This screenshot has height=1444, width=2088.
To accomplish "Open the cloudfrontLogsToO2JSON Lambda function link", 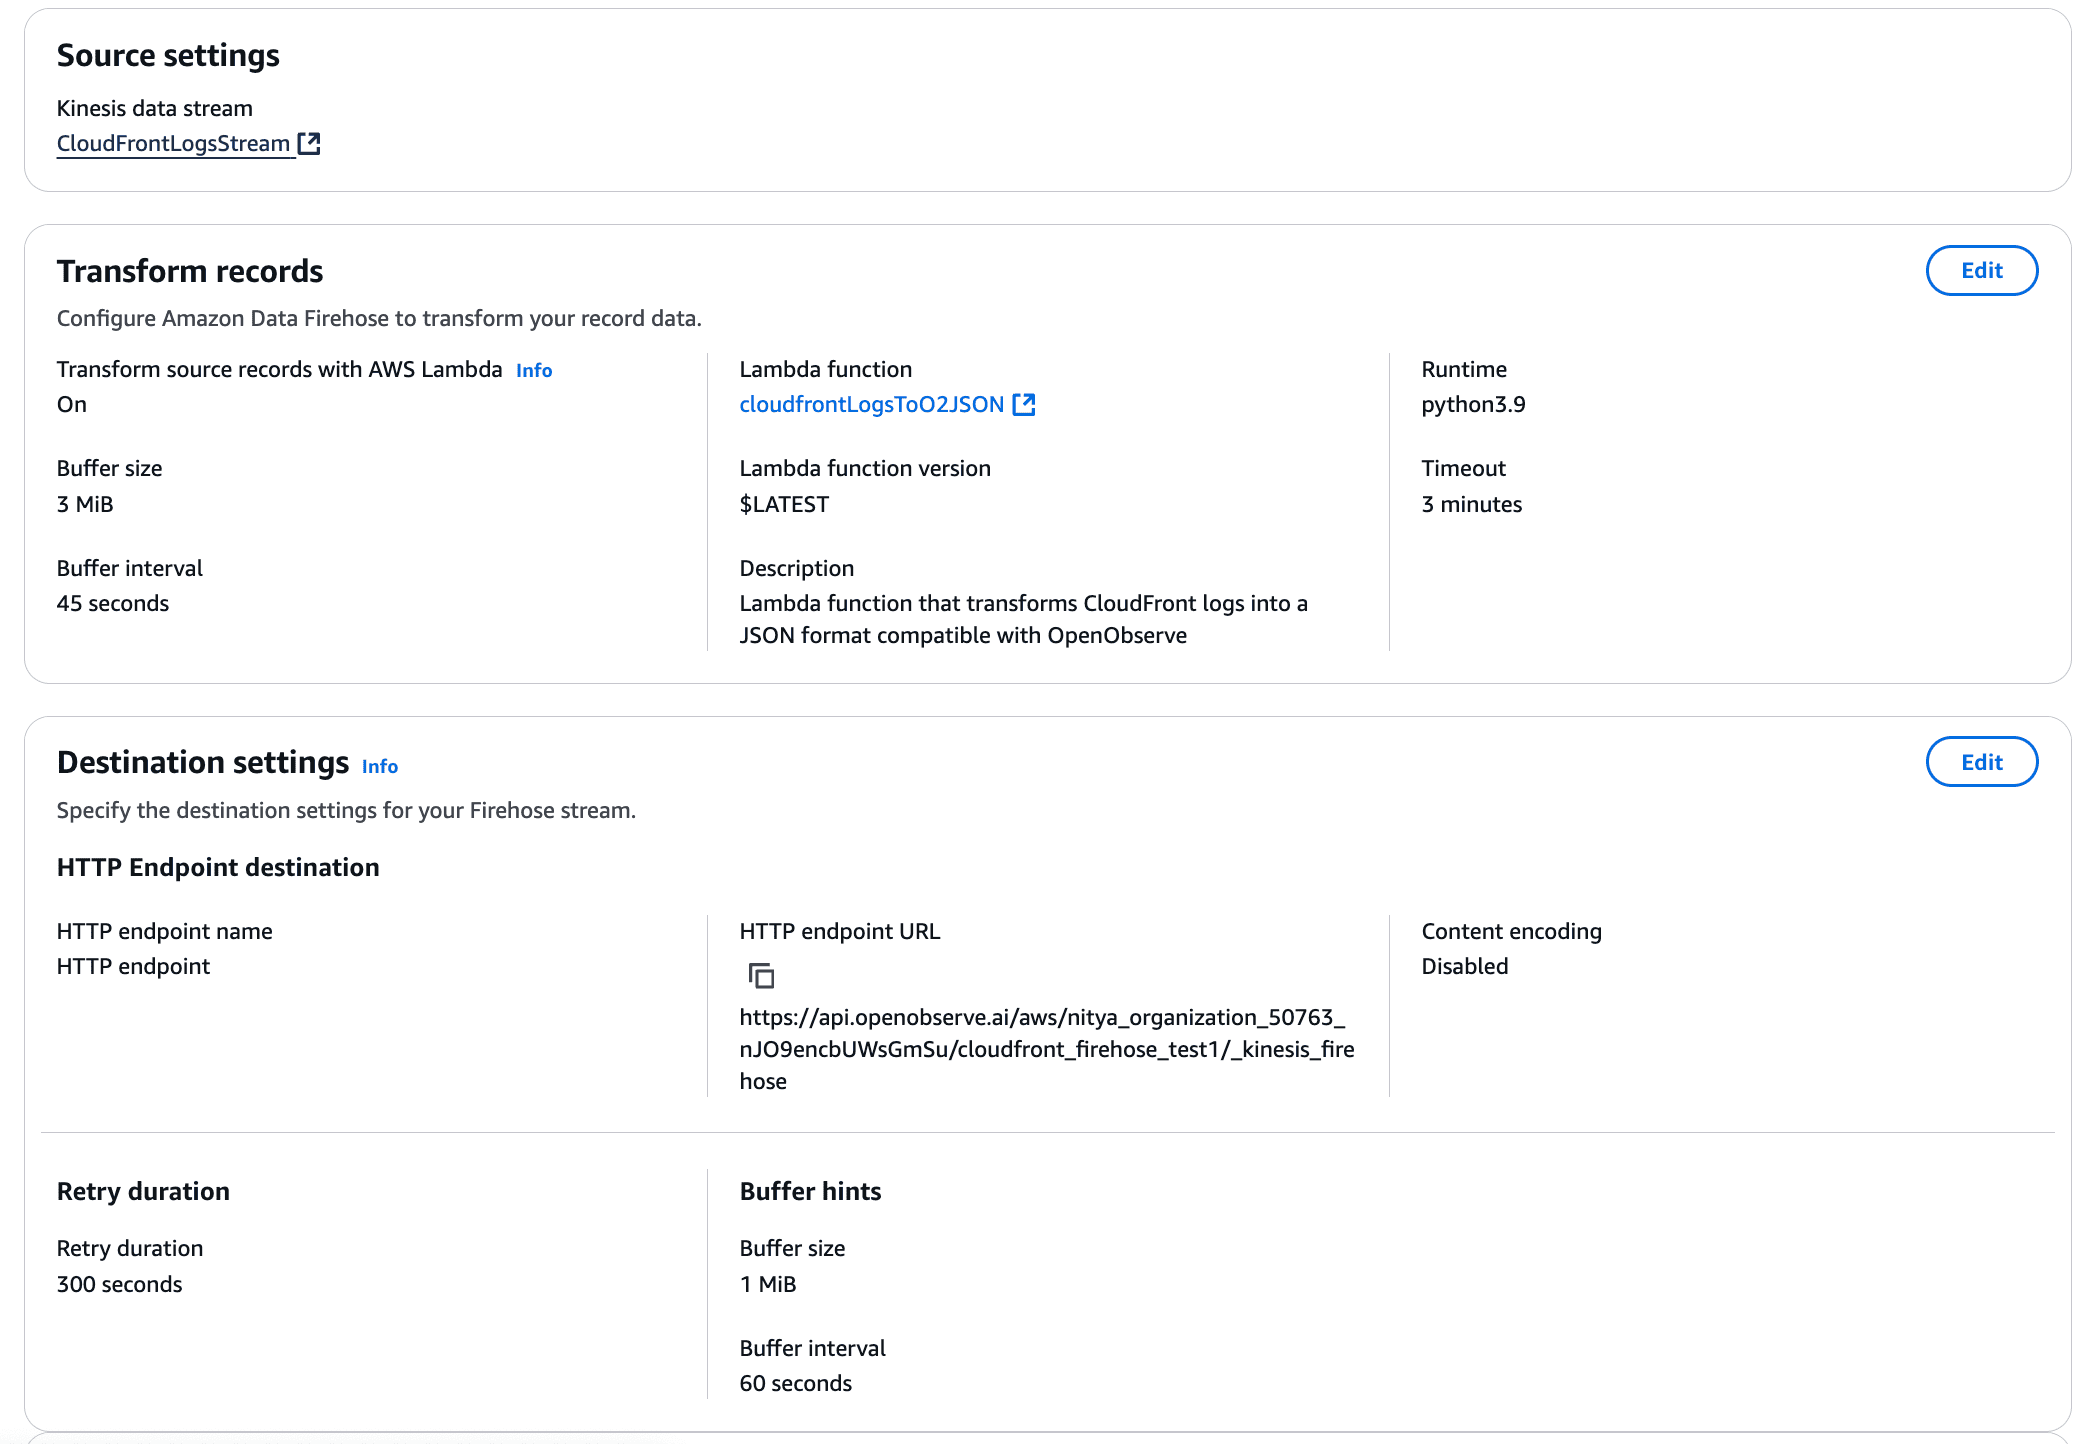I will 872,404.
